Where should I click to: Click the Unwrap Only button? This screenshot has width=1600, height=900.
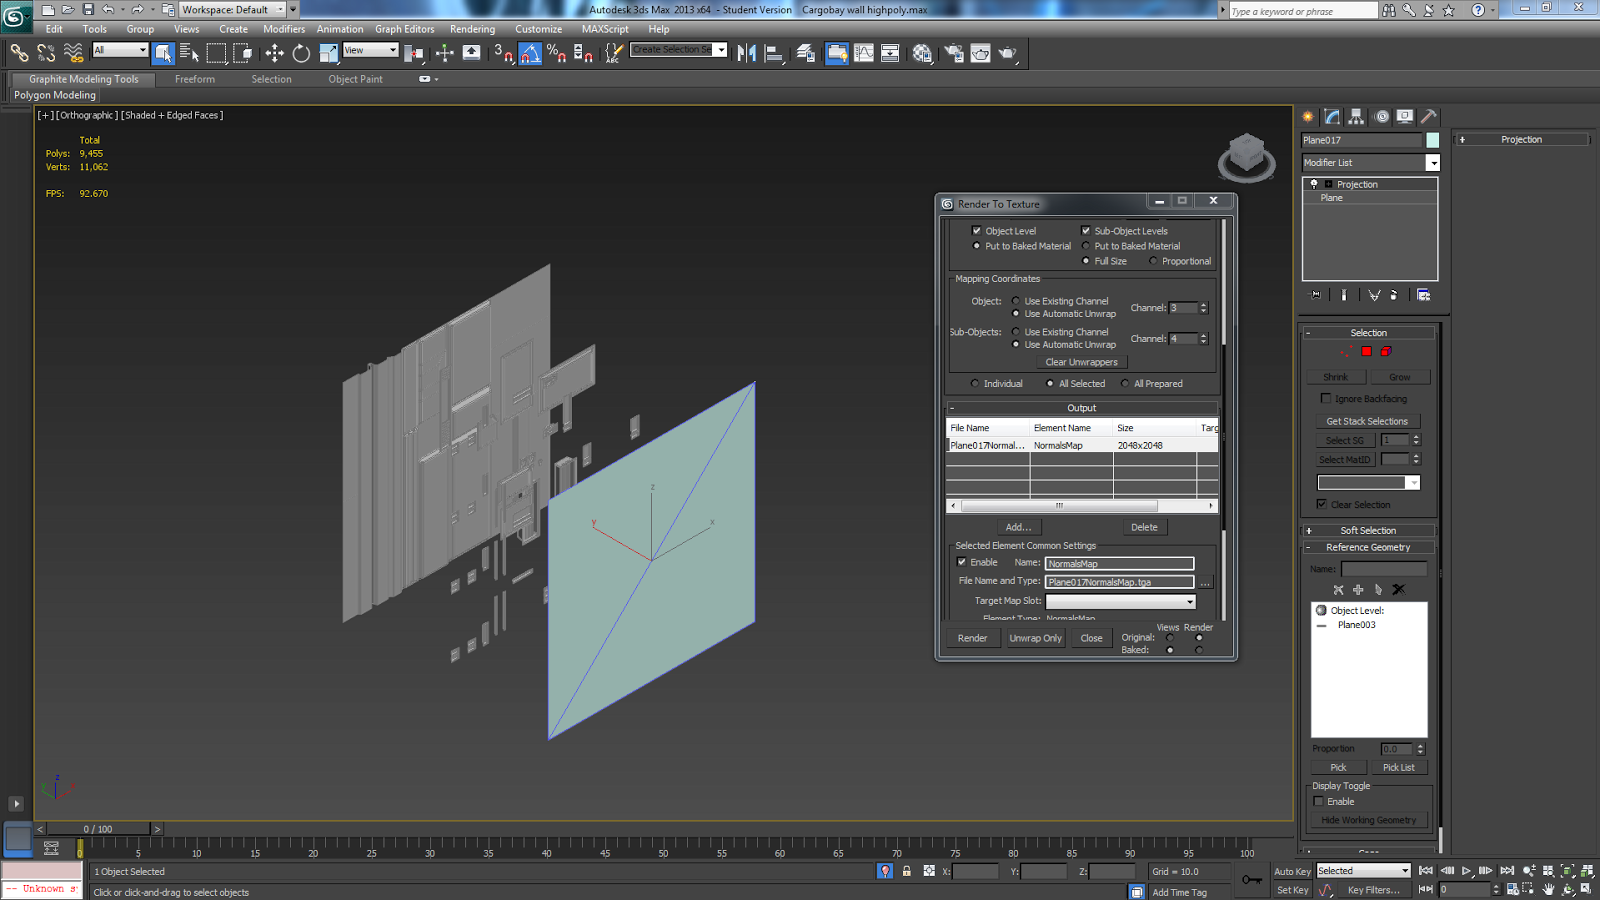coord(1036,638)
